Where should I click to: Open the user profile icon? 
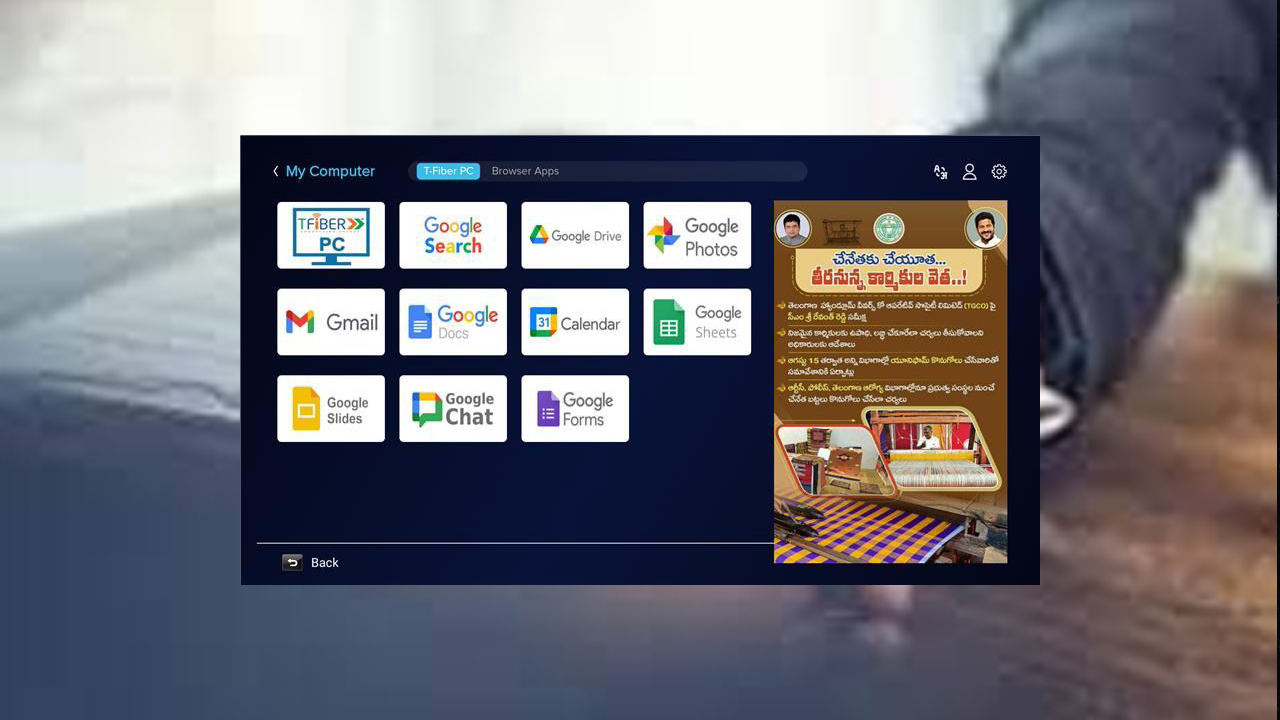coord(969,172)
